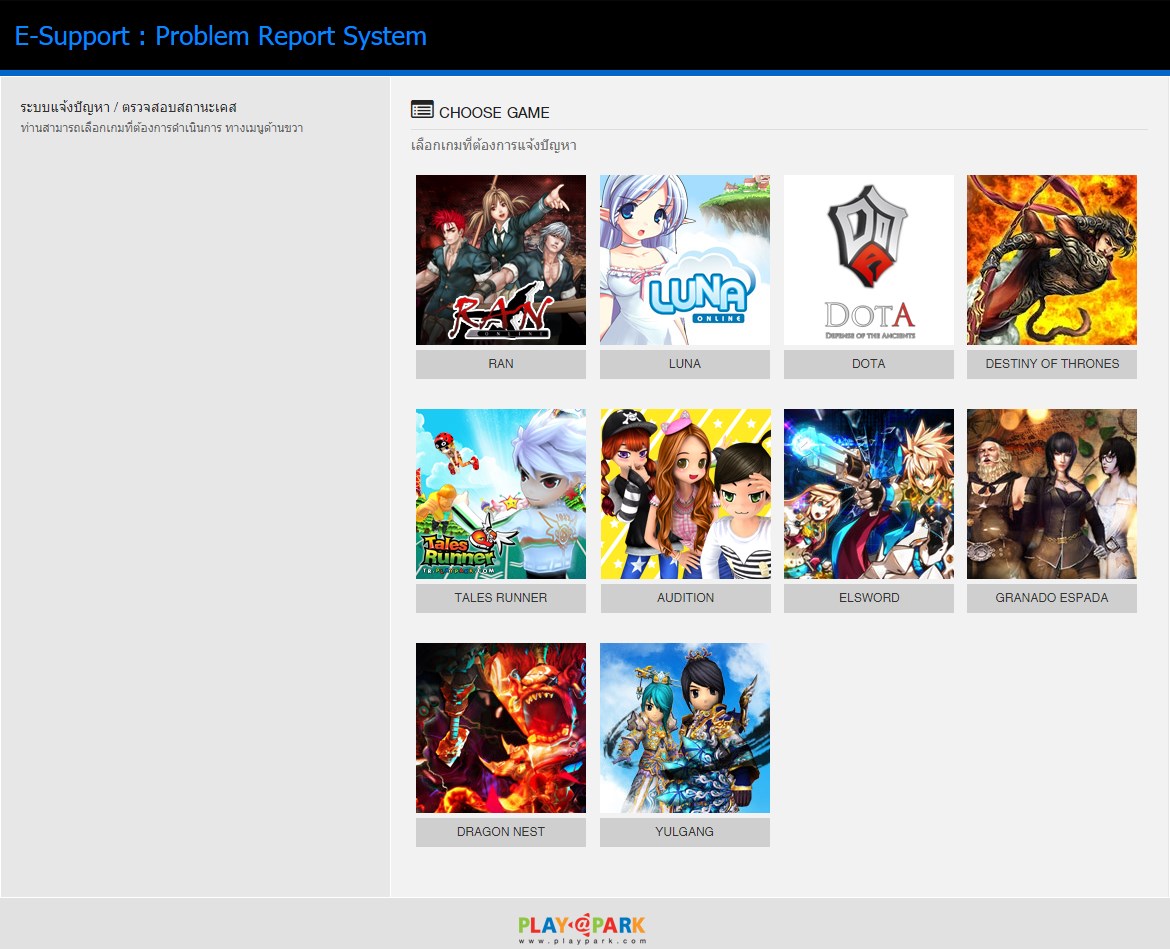
Task: Pick the Destiny of Thrones artwork
Action: (1052, 260)
